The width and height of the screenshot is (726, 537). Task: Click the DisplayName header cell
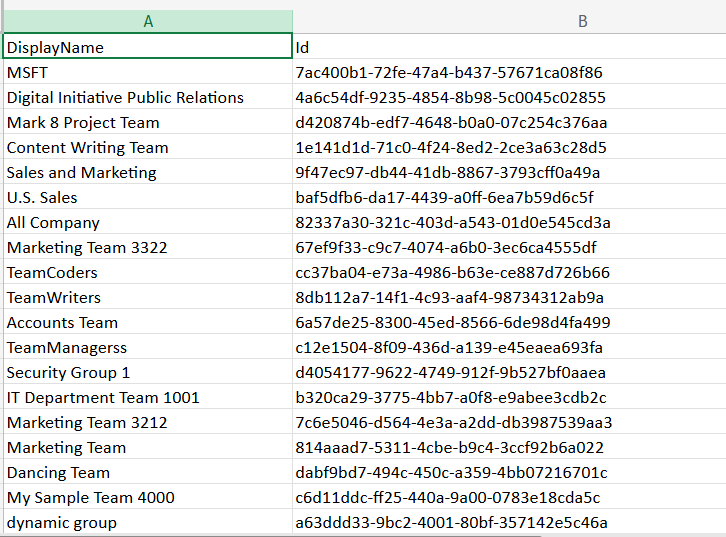[148, 47]
